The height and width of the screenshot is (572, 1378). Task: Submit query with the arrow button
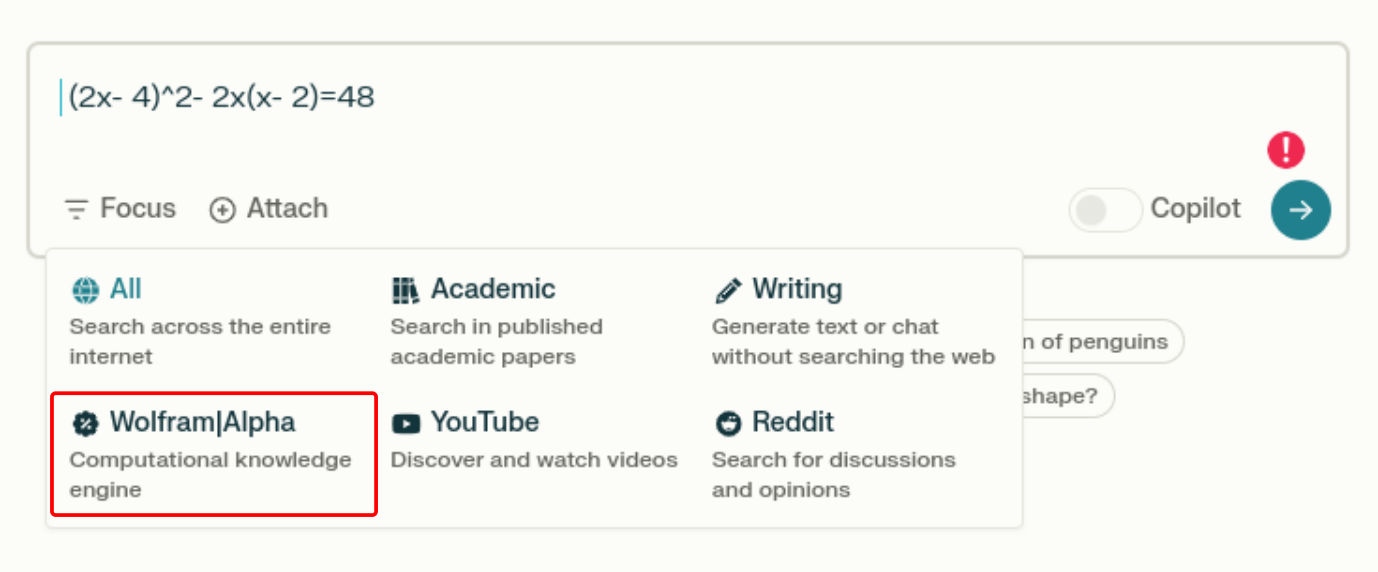[1300, 210]
